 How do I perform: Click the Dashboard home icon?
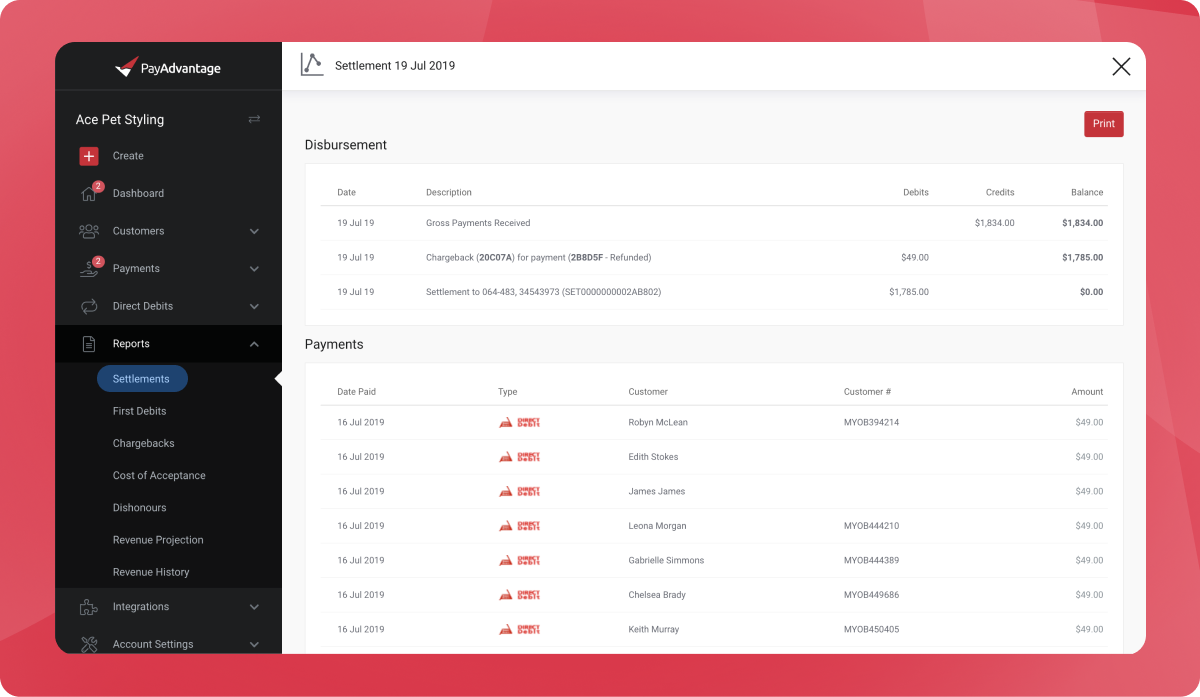point(89,194)
